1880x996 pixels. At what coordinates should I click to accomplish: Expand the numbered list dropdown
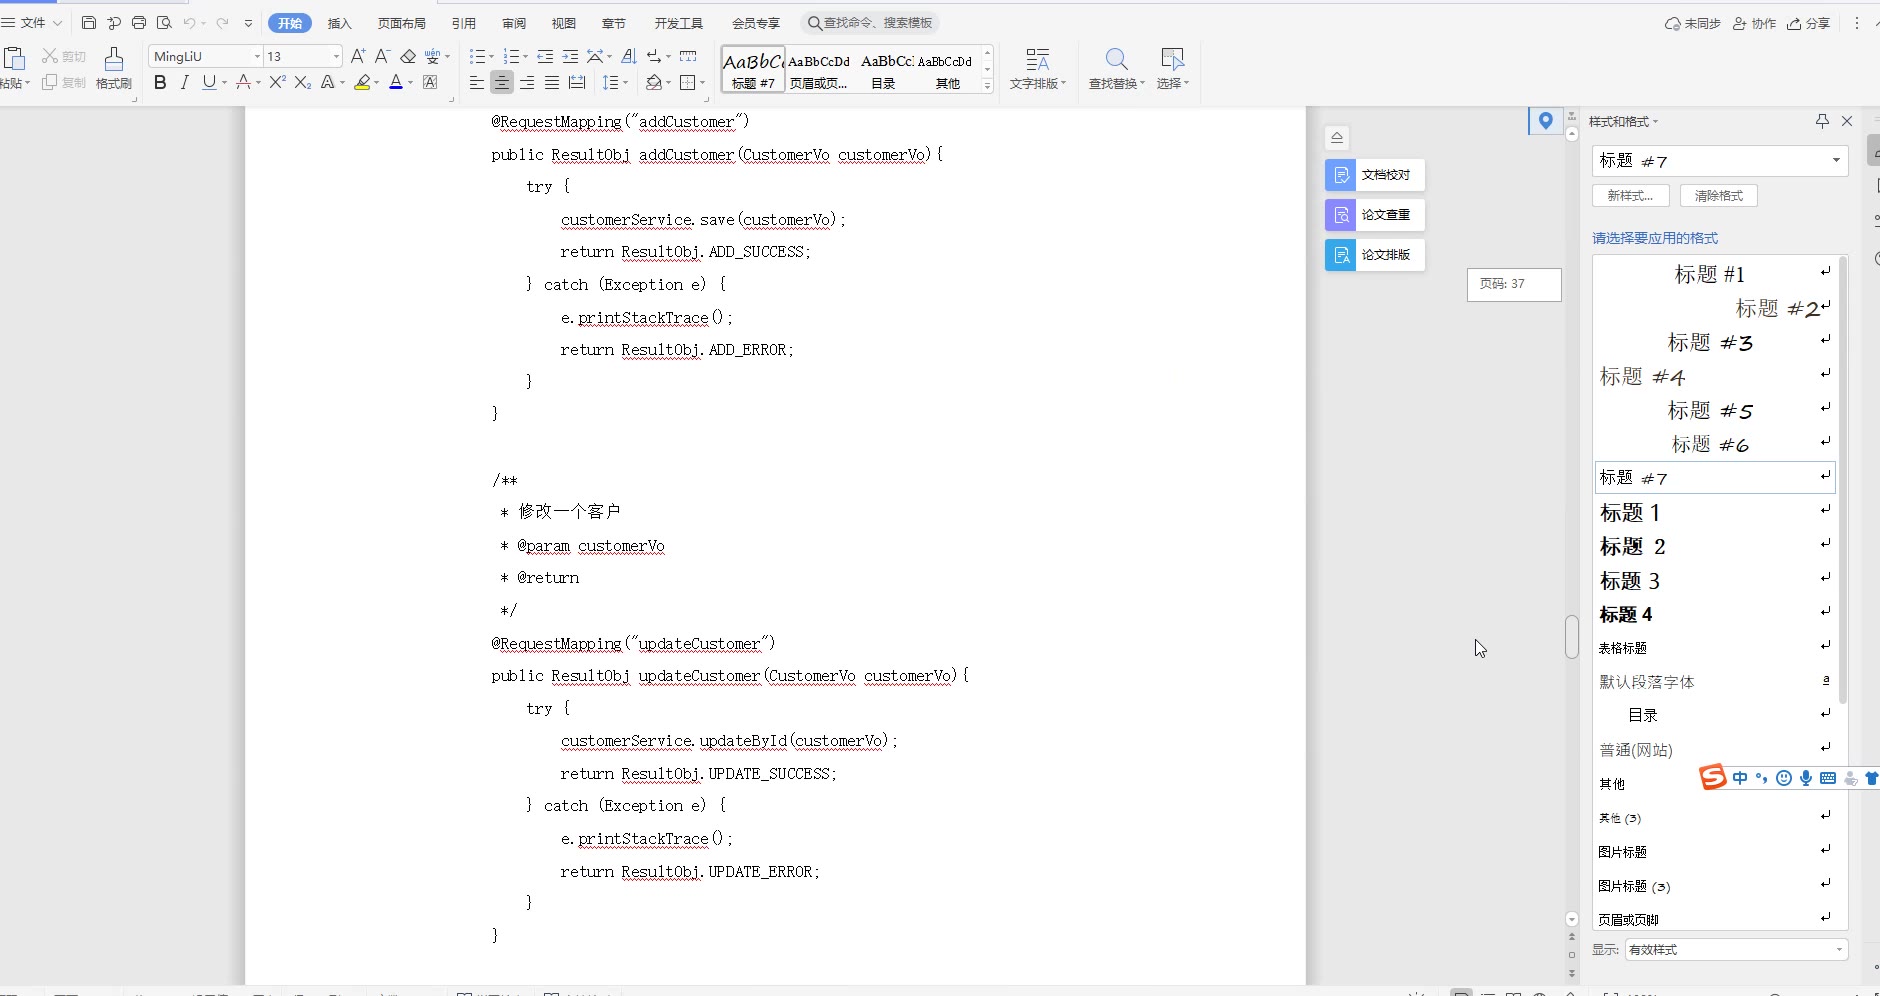(525, 57)
